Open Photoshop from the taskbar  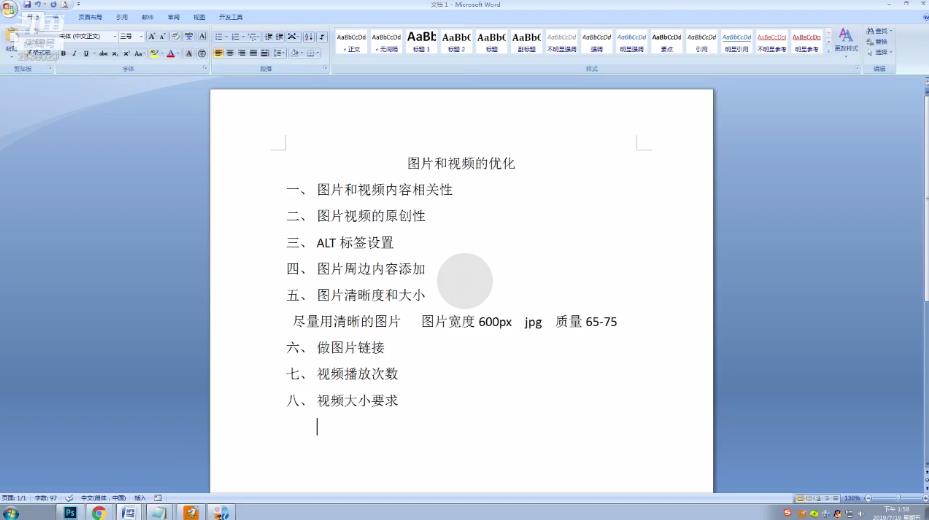click(x=70, y=512)
